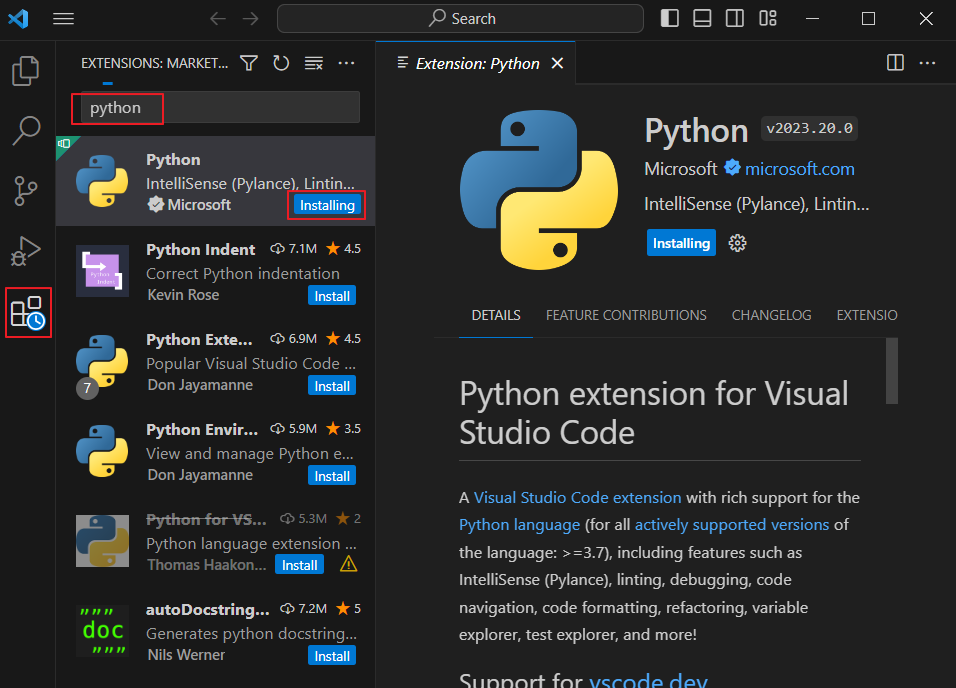Open the microsoft.com publisher link

pyautogui.click(x=799, y=169)
